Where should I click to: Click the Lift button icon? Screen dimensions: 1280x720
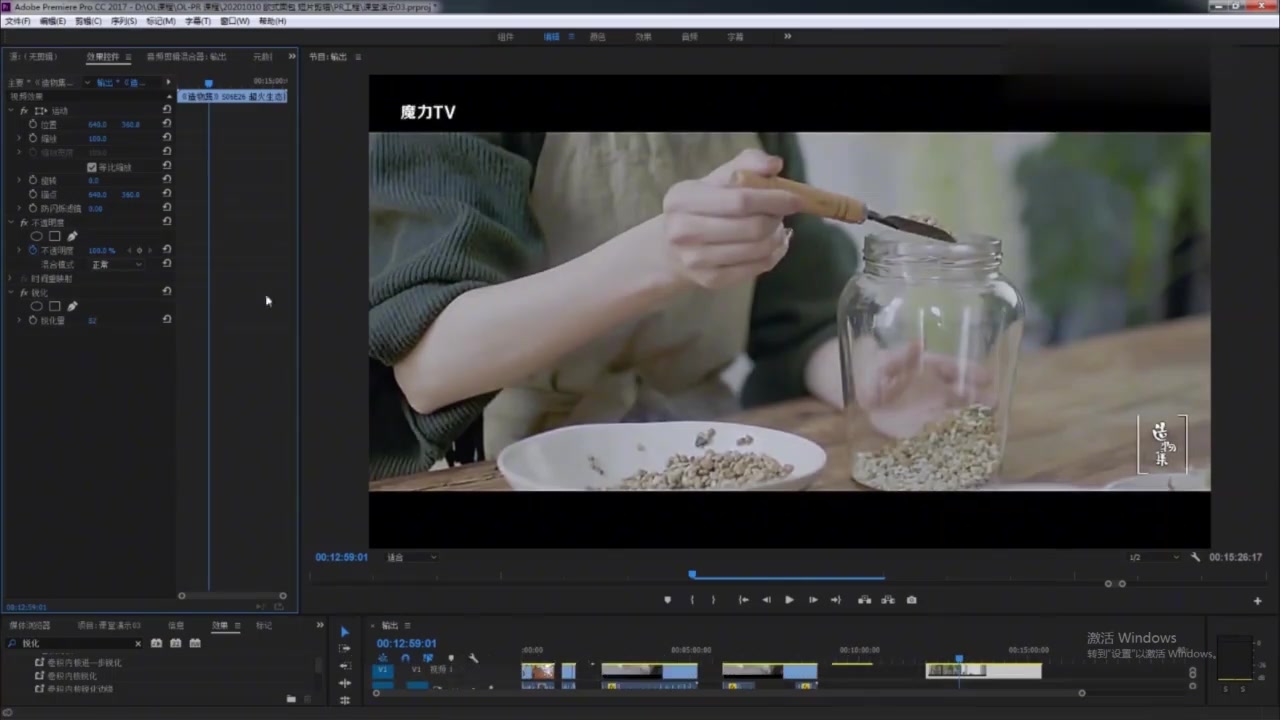[x=864, y=600]
